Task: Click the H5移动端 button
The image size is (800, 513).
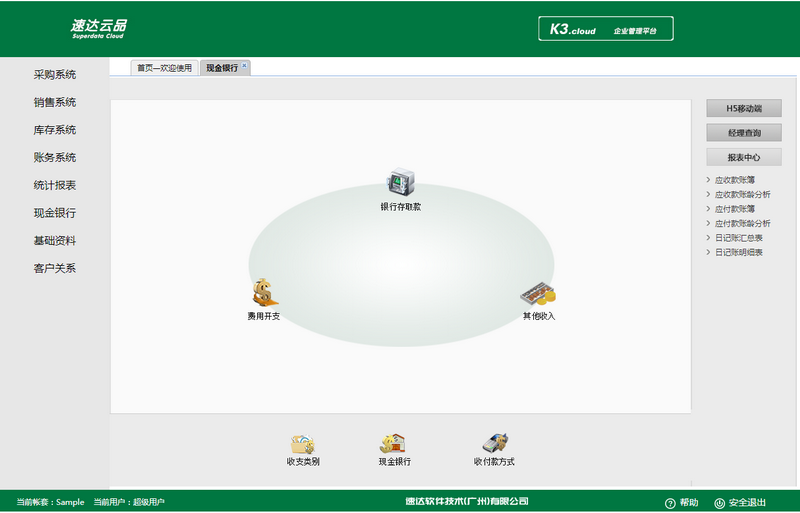Action: pyautogui.click(x=743, y=108)
